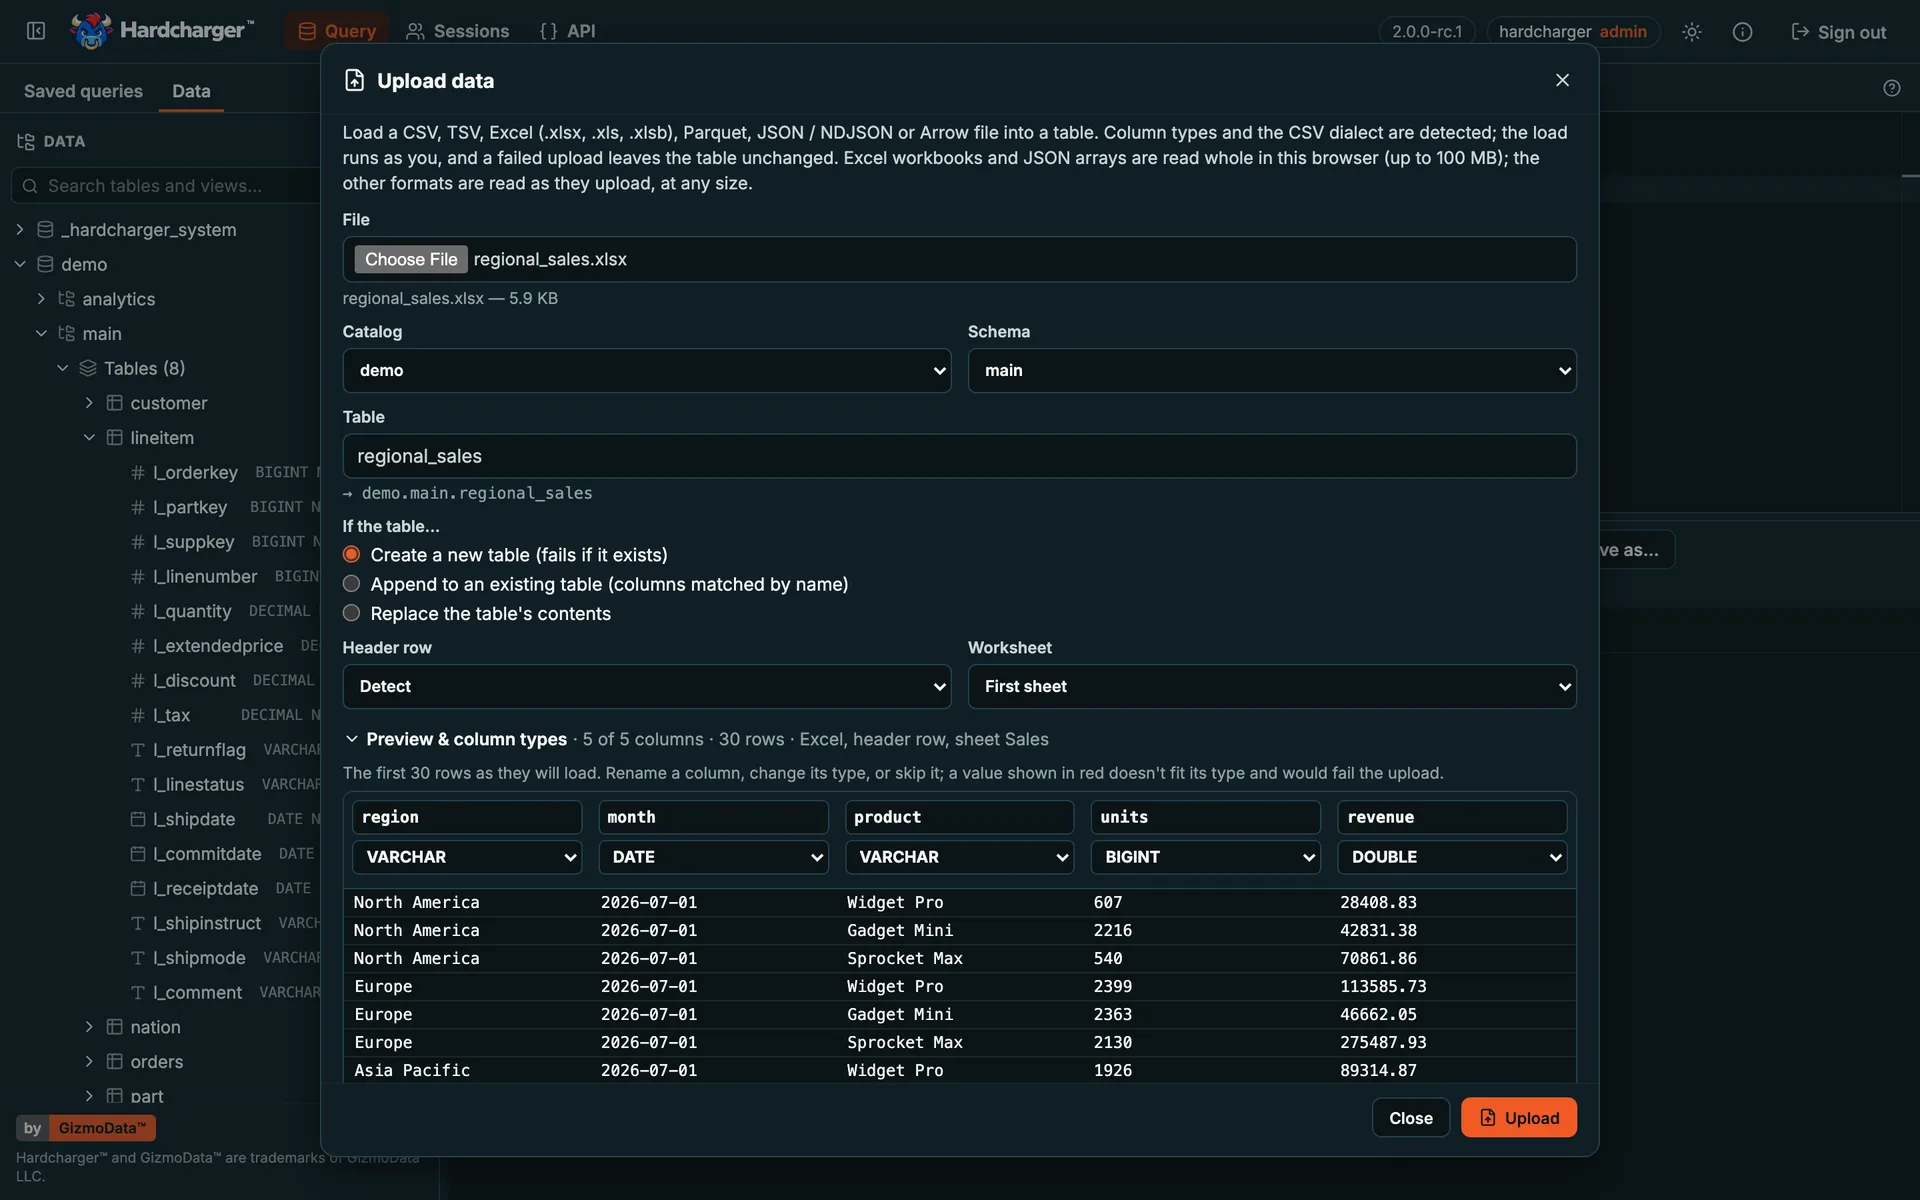Click the Close button in dialog
1920x1200 pixels.
pos(1410,1118)
